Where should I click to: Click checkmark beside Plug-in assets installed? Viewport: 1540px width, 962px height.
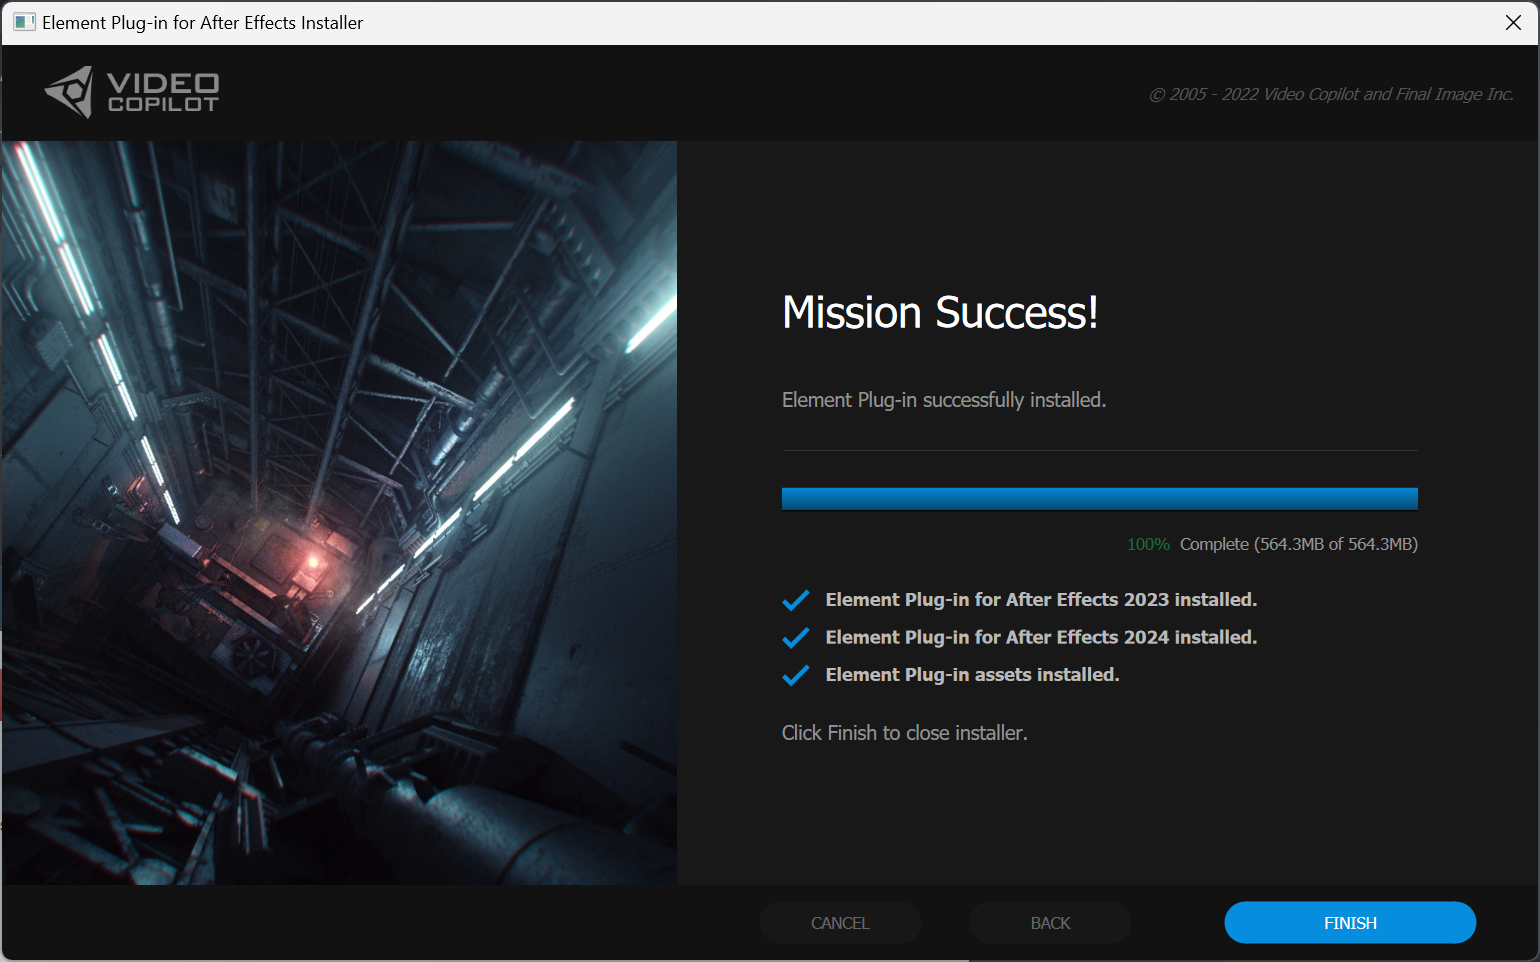[795, 675]
